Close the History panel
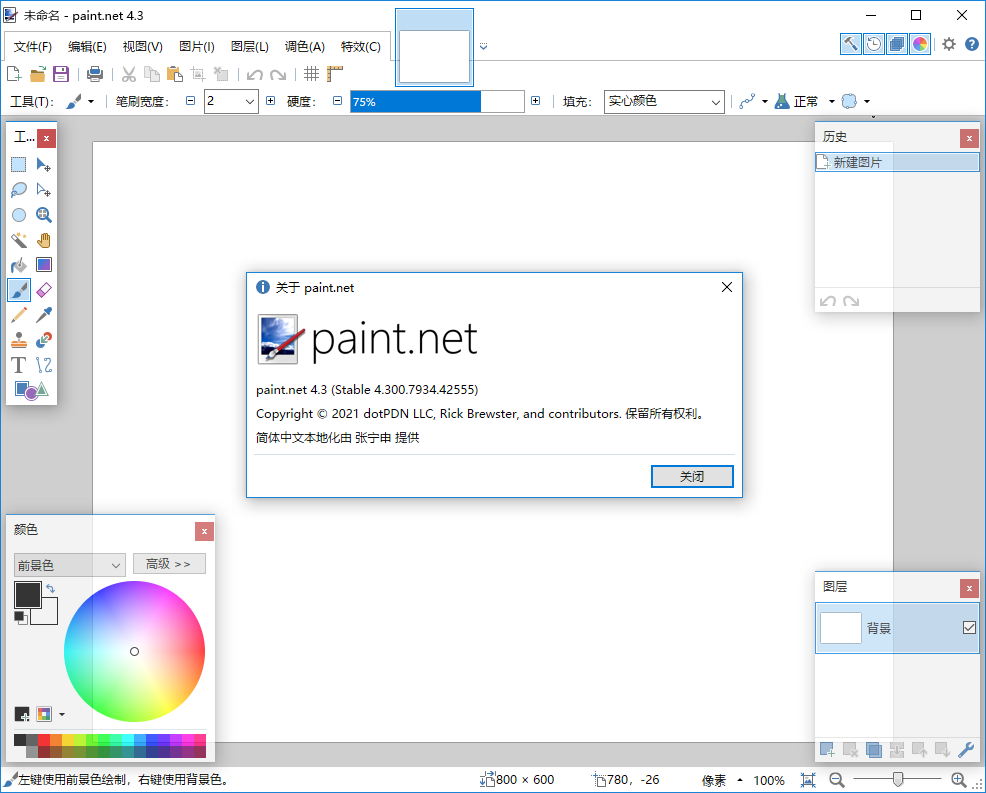 [x=969, y=138]
